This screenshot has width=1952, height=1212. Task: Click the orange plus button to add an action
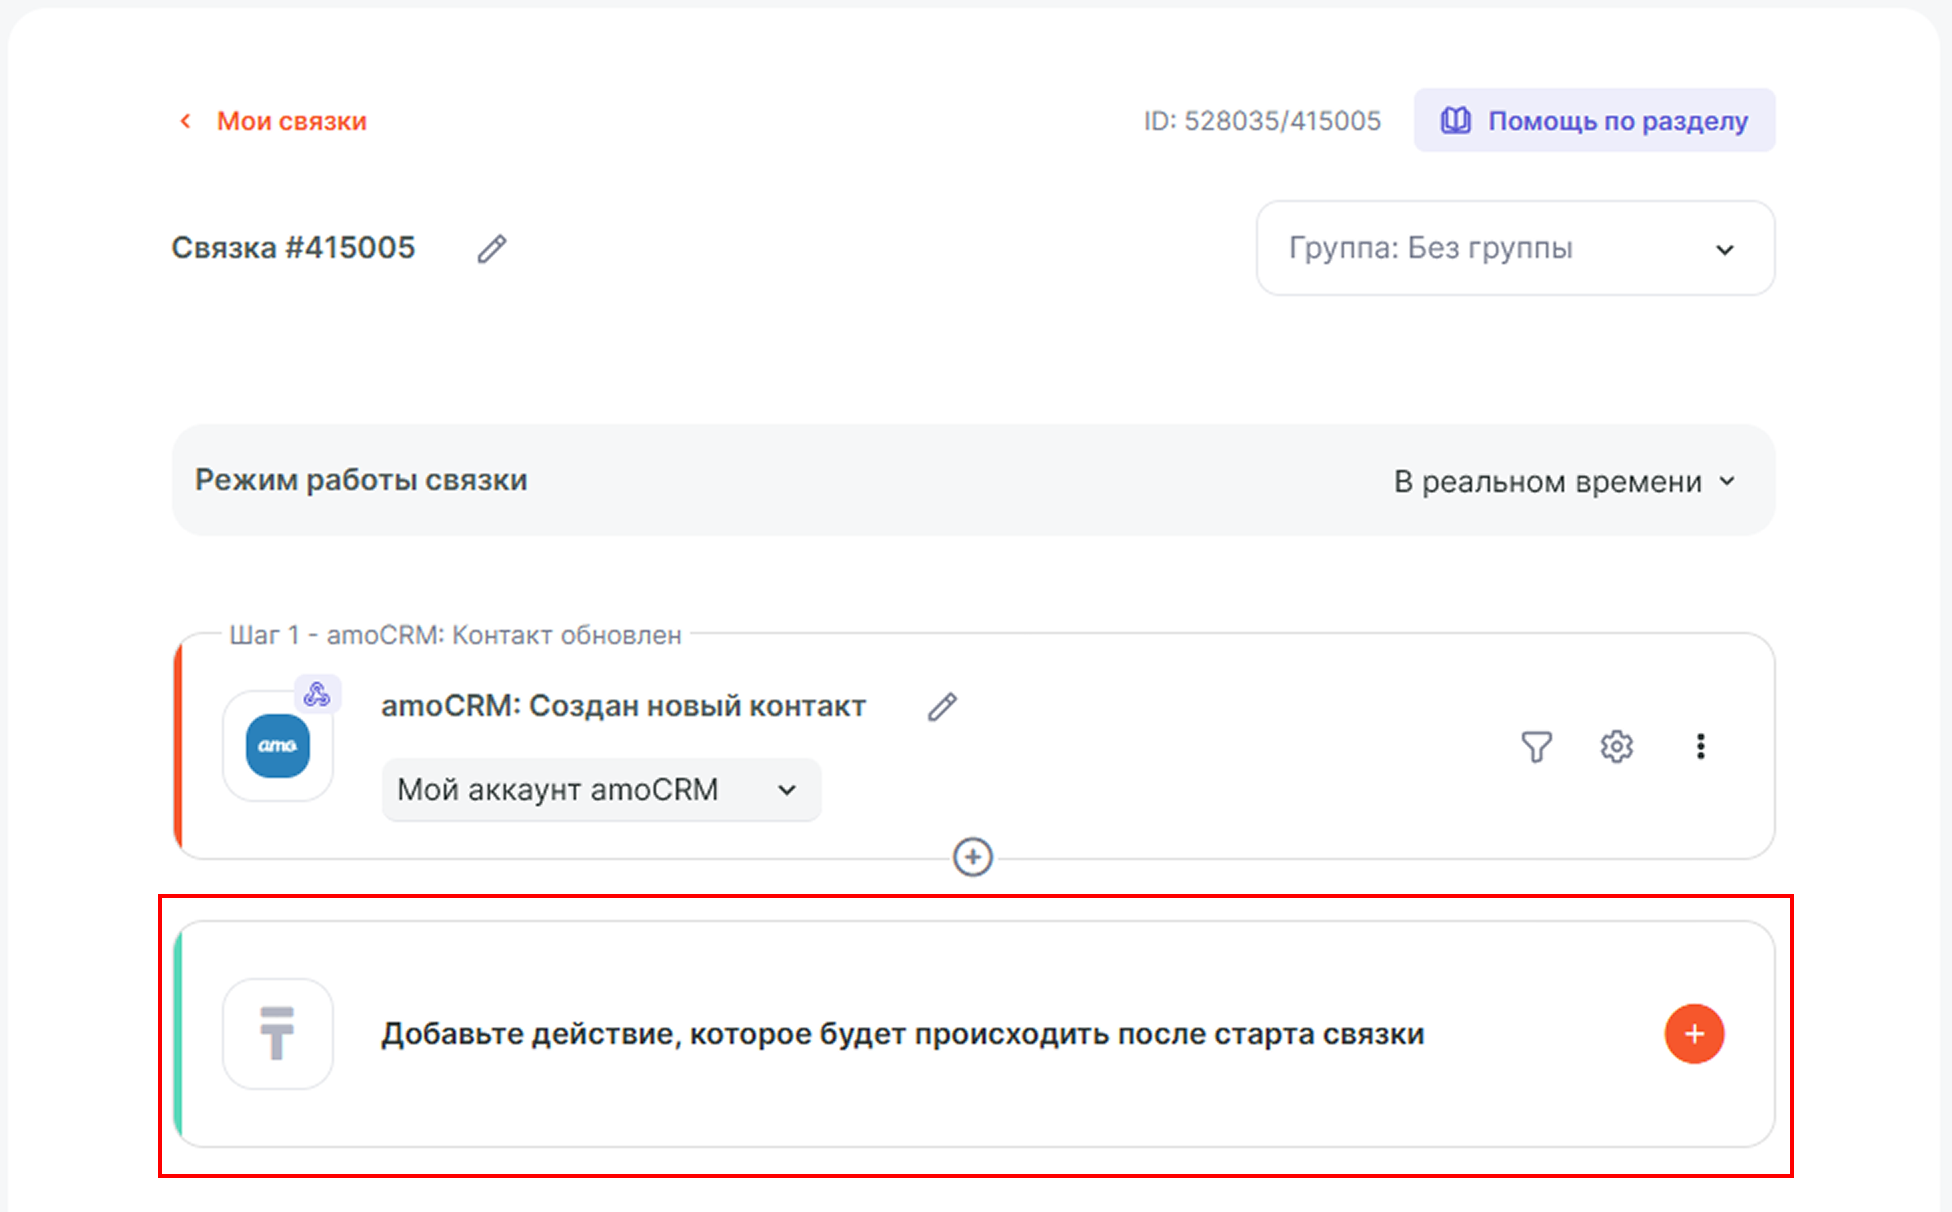pos(1694,1034)
